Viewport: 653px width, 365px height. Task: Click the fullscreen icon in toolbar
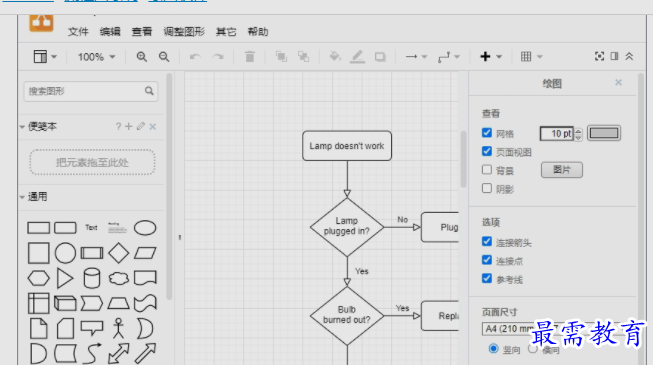[x=599, y=56]
